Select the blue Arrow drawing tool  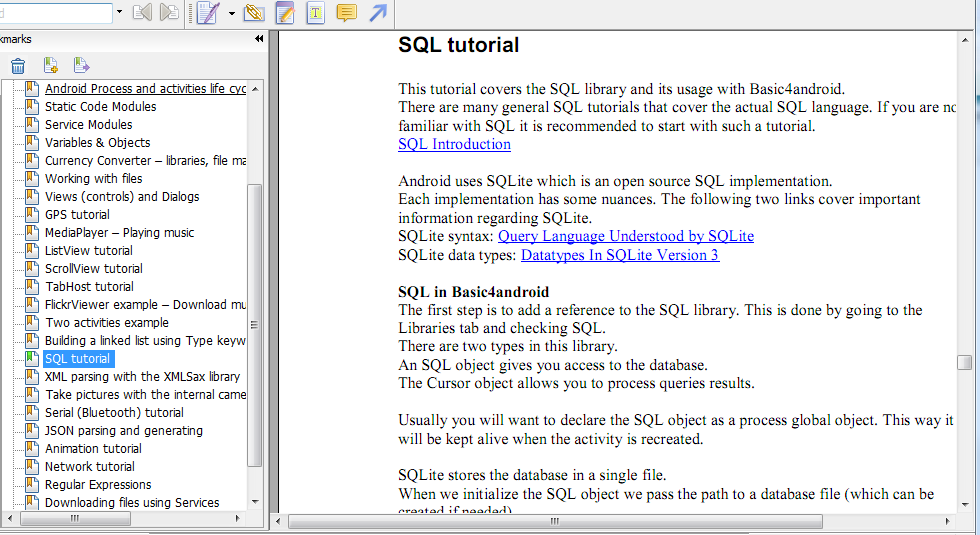click(x=378, y=12)
